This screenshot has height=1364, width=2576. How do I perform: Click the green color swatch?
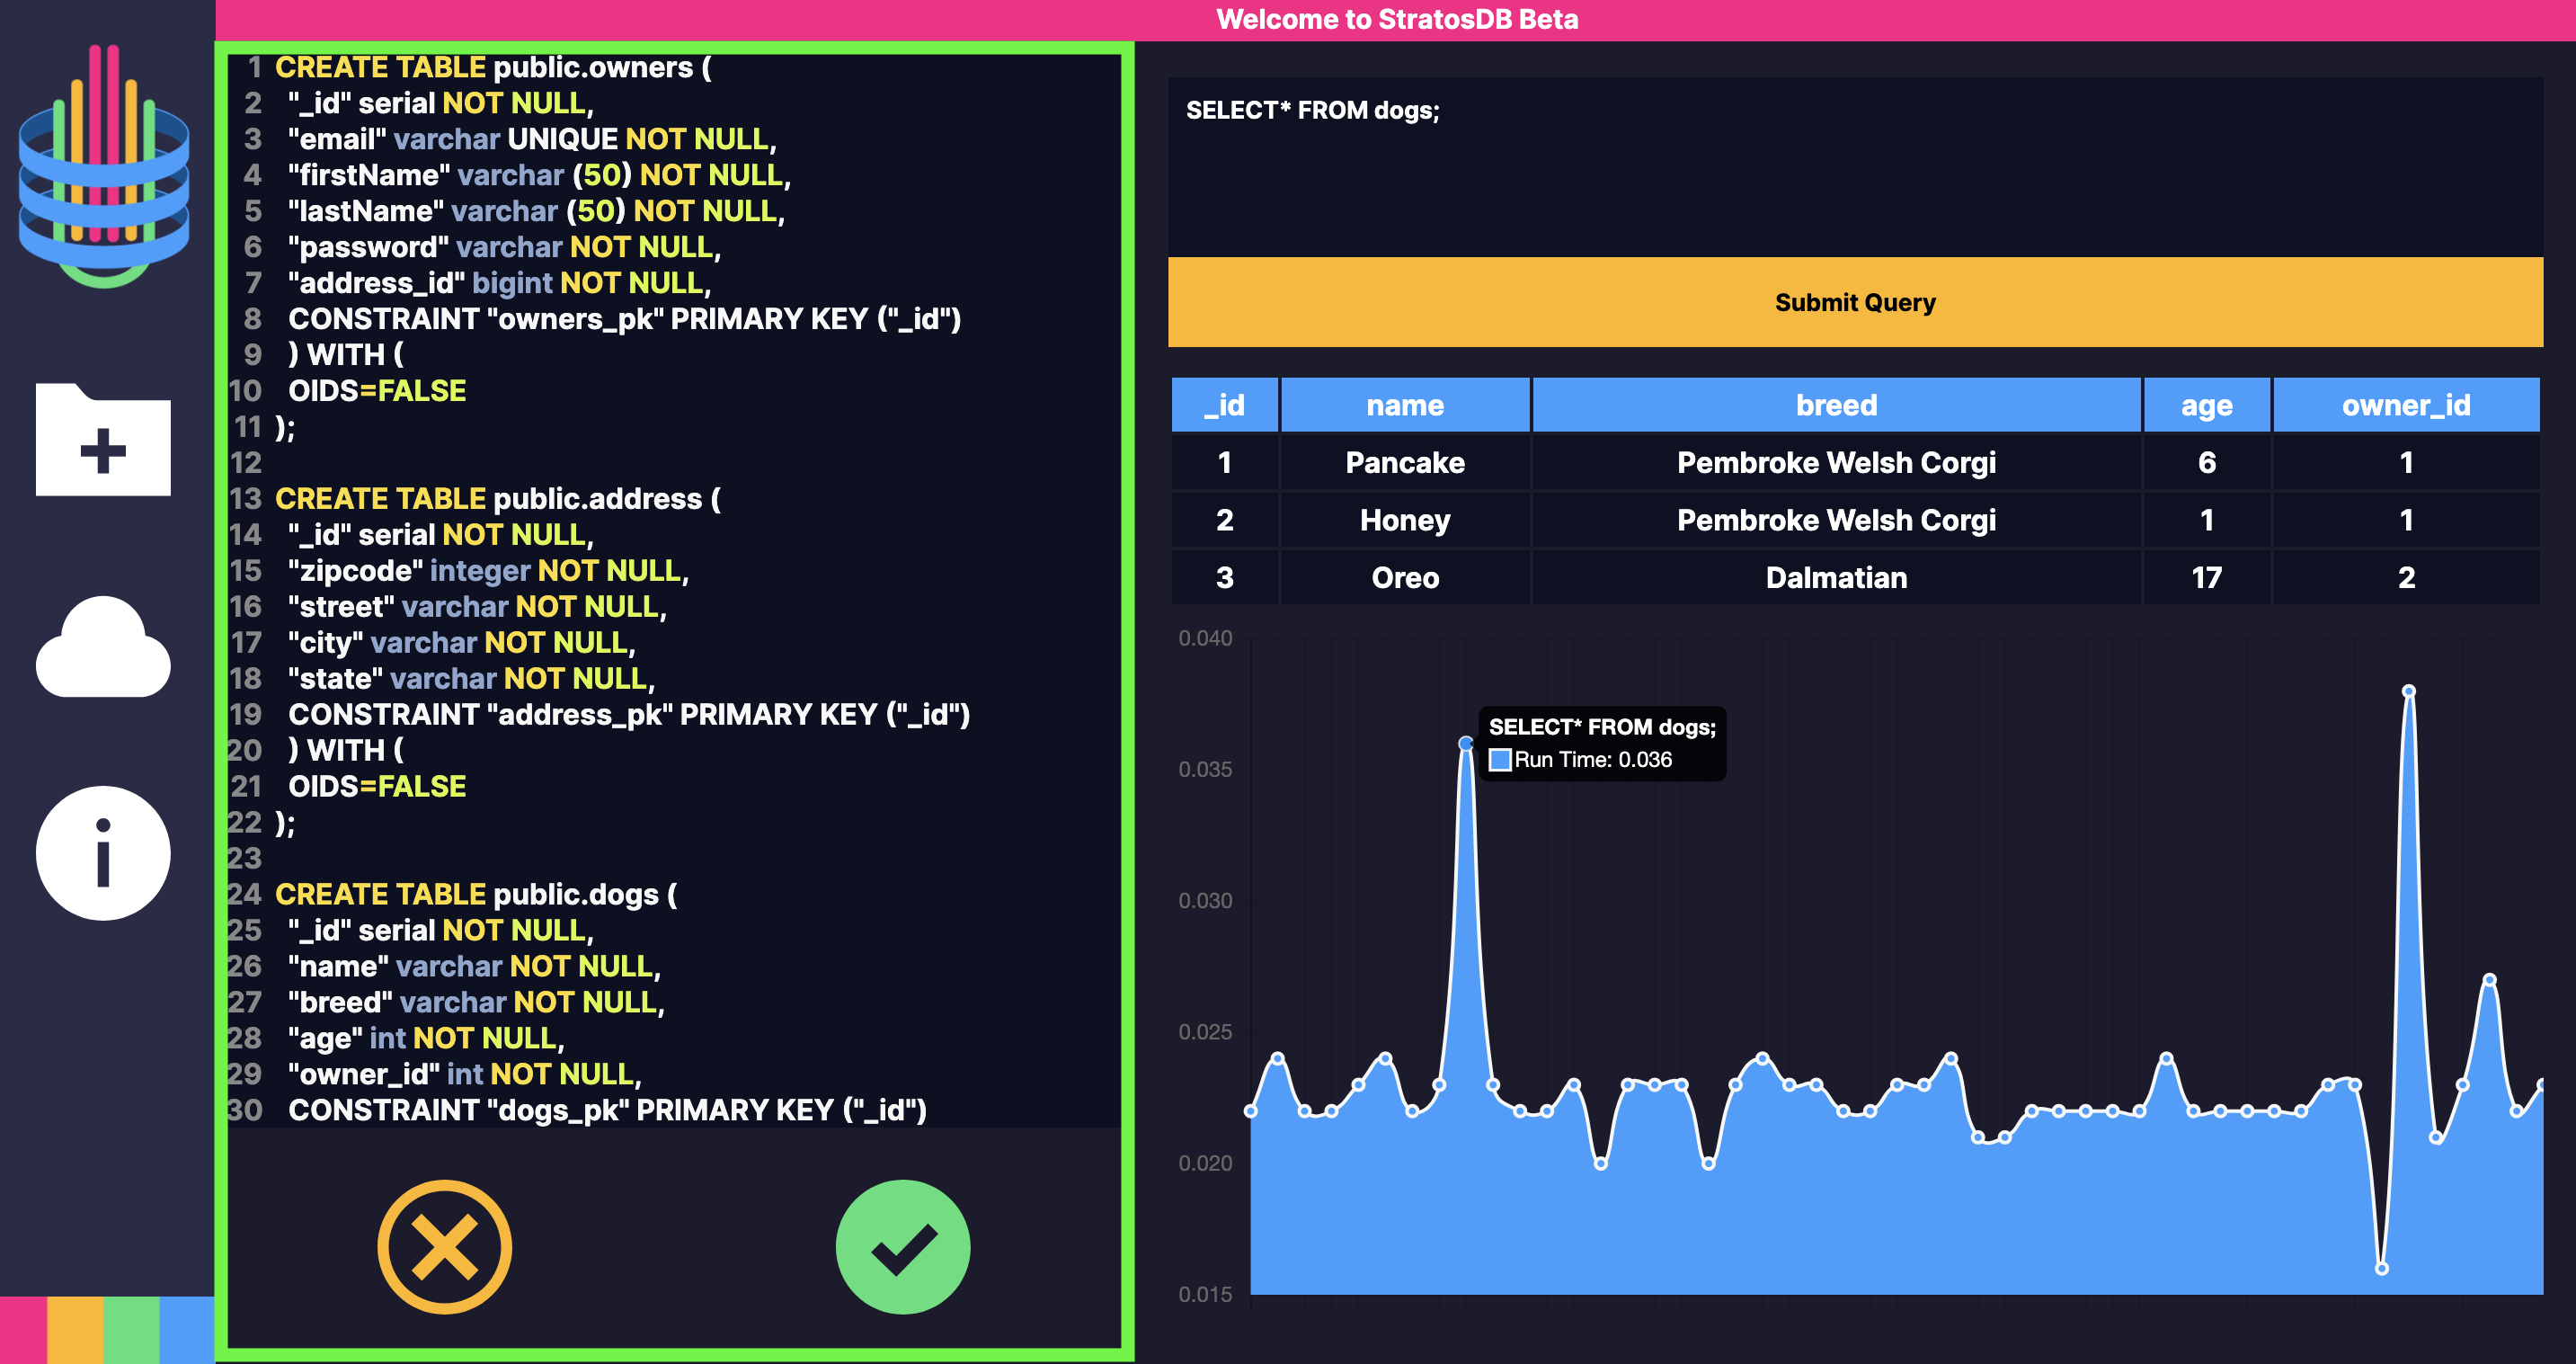(x=131, y=1330)
